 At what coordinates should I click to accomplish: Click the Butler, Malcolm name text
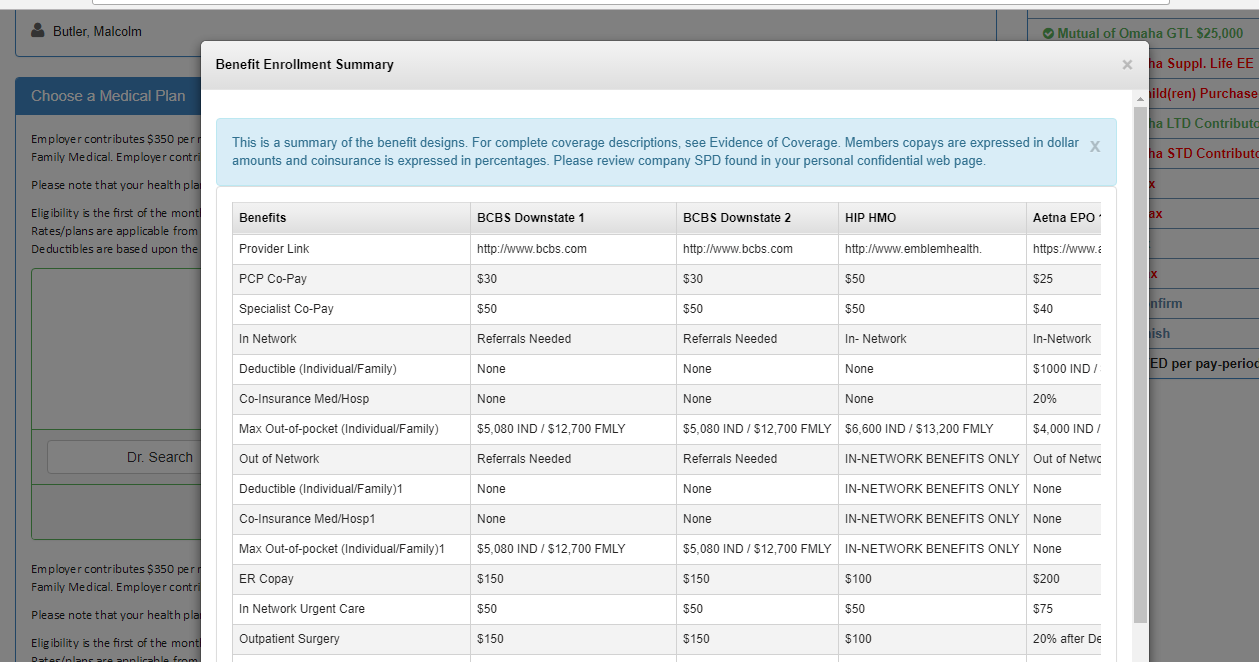pos(97,32)
